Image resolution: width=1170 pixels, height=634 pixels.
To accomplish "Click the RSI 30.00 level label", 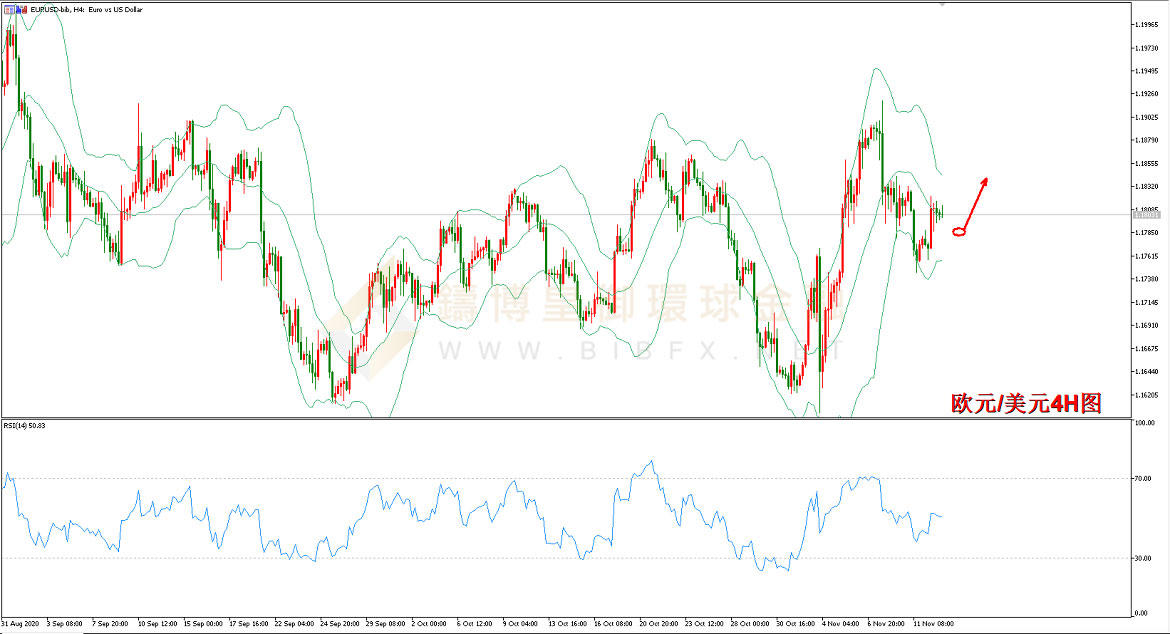I will (1143, 558).
